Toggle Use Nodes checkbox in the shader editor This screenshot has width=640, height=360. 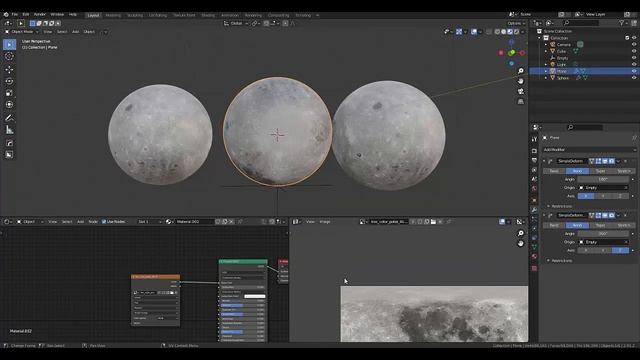[x=104, y=222]
